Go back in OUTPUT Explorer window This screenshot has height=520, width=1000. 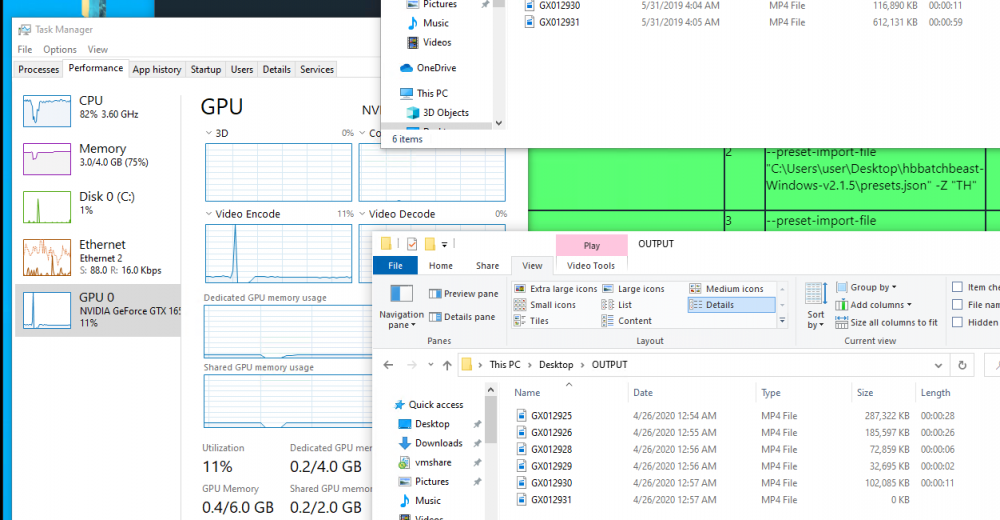388,365
